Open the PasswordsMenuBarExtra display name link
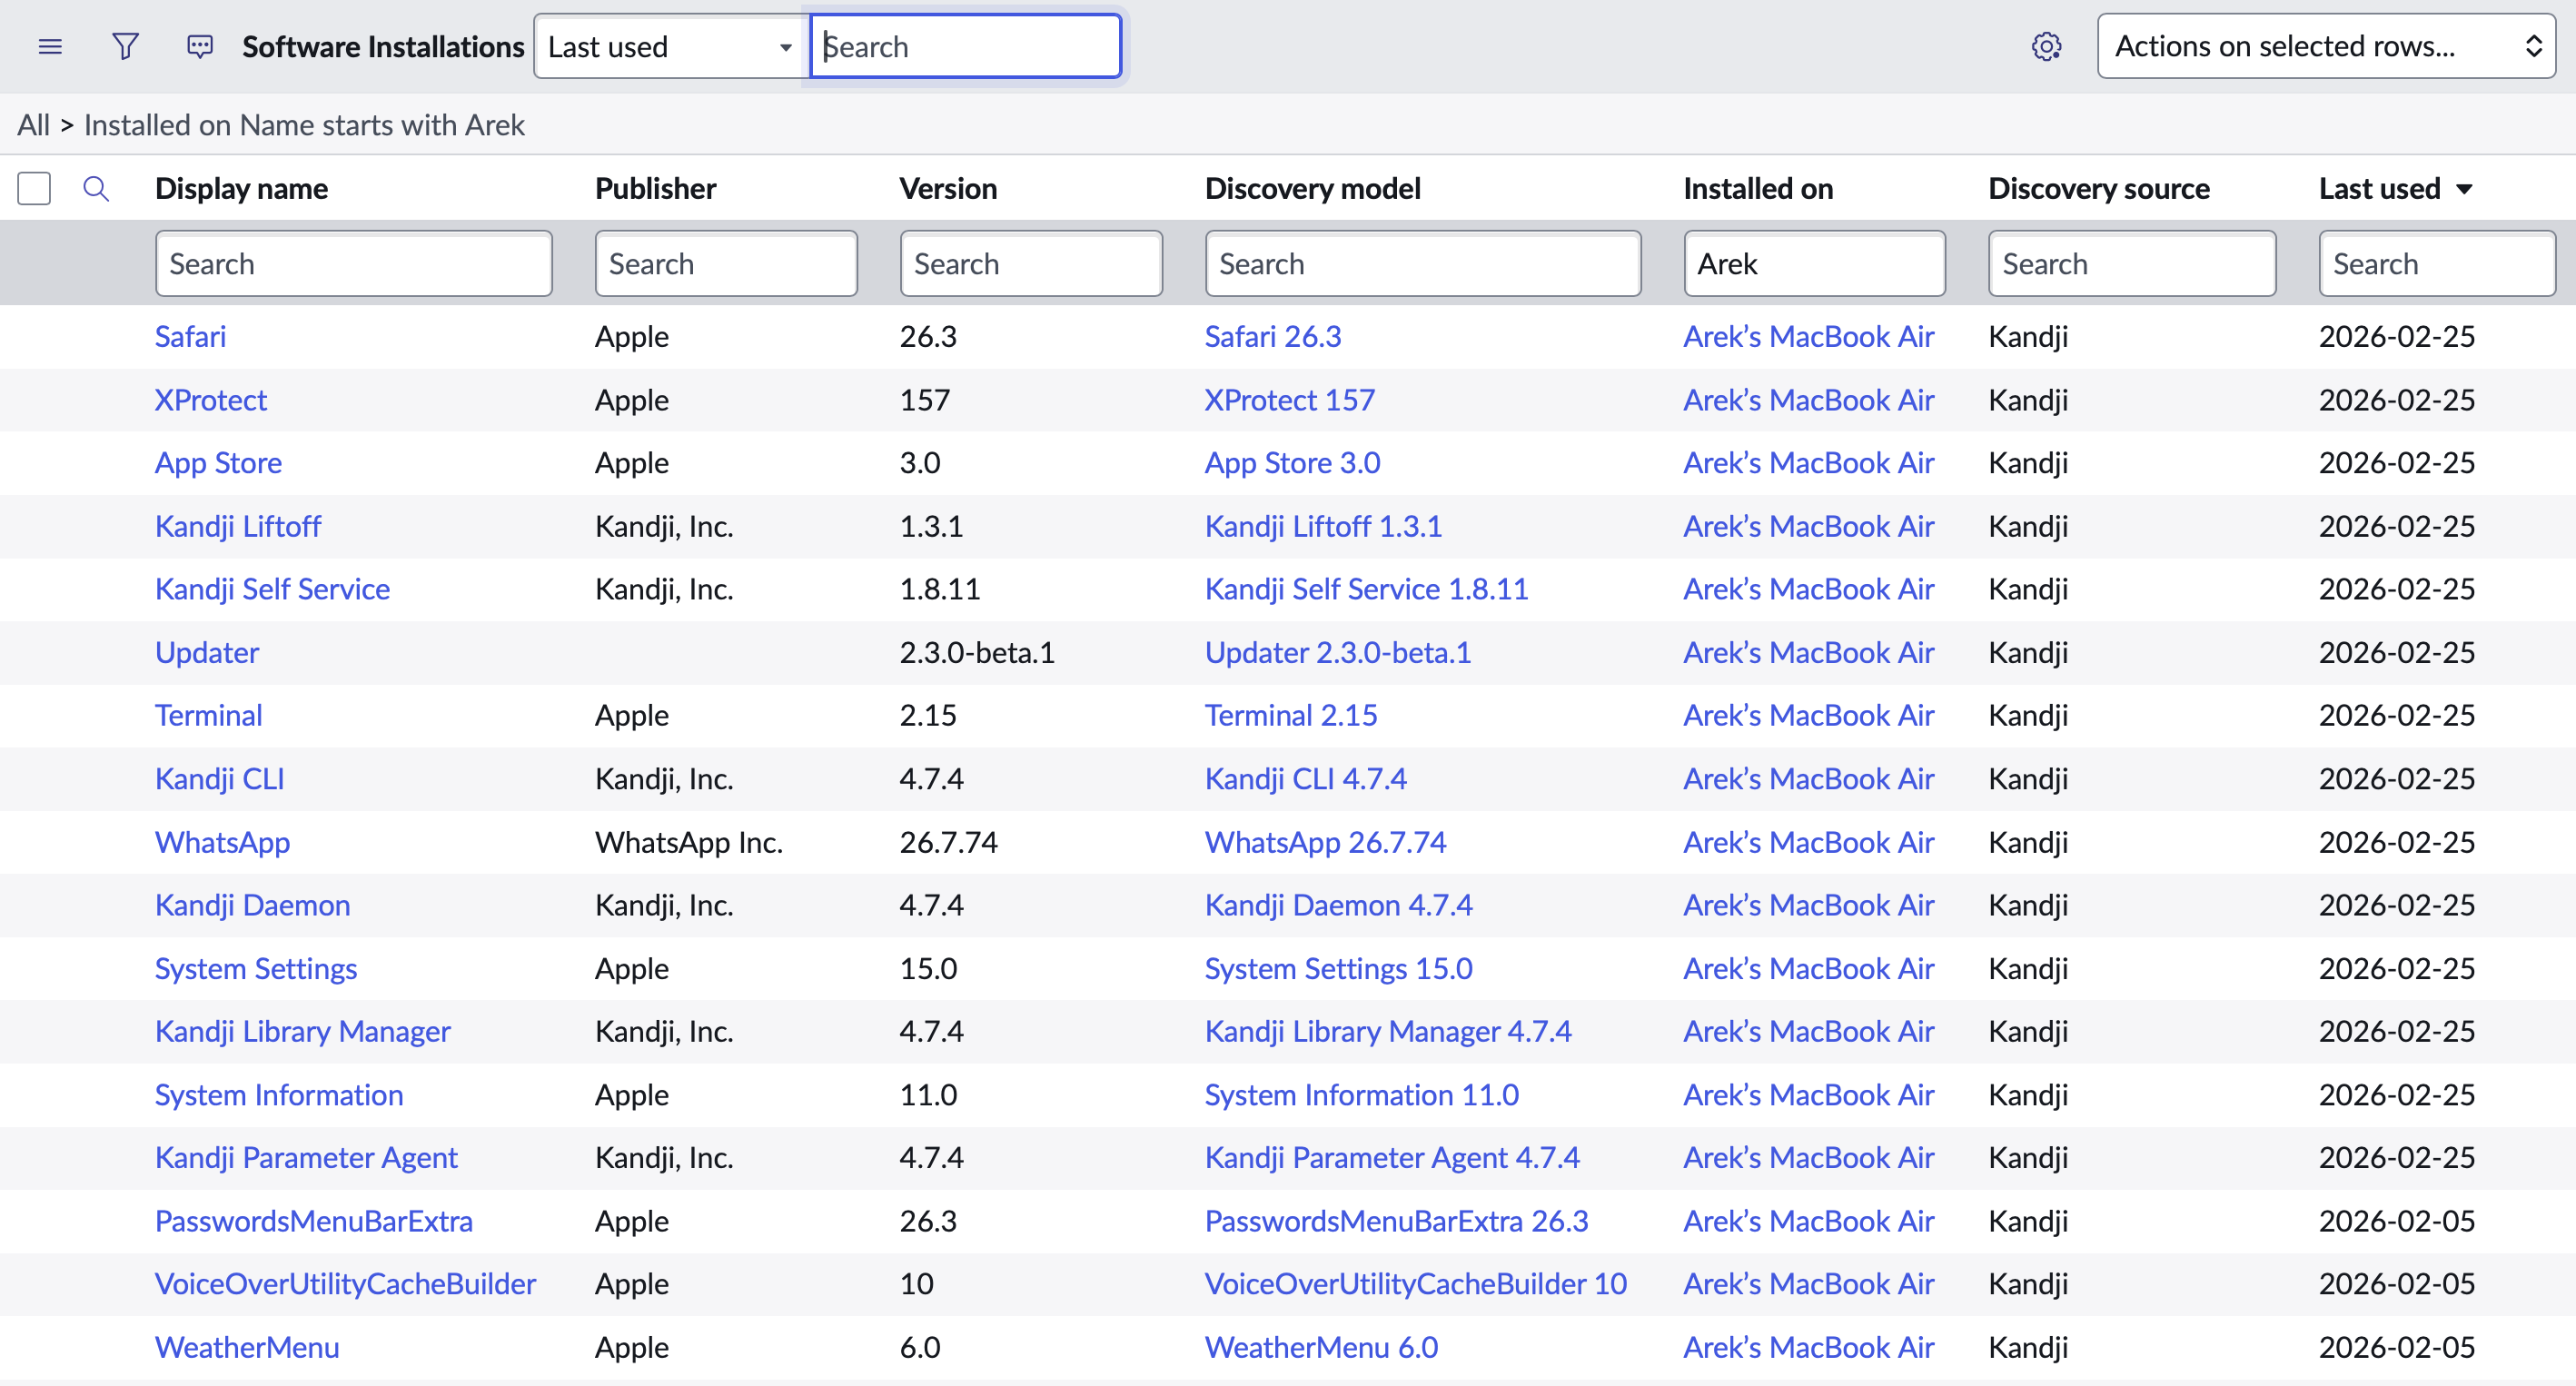This screenshot has height=1386, width=2576. click(313, 1221)
